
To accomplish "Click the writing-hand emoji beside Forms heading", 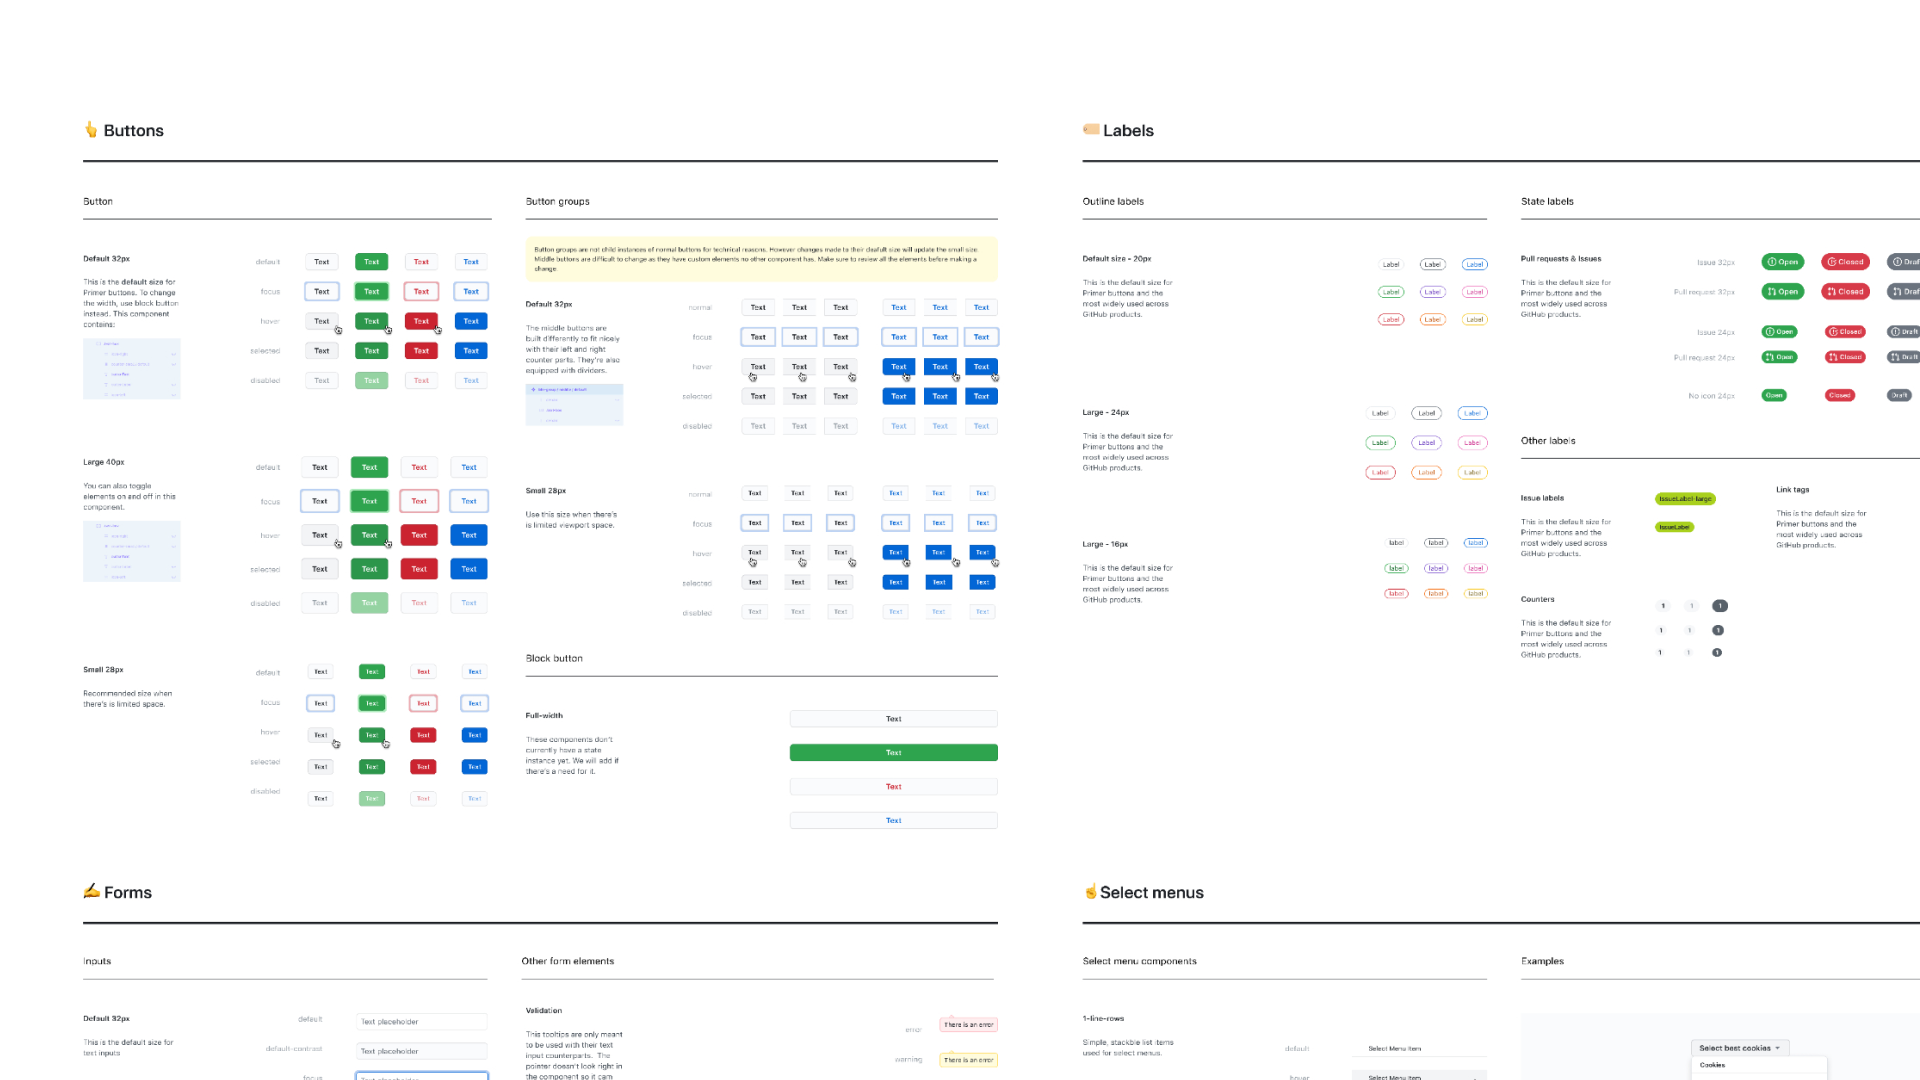I will 91,891.
